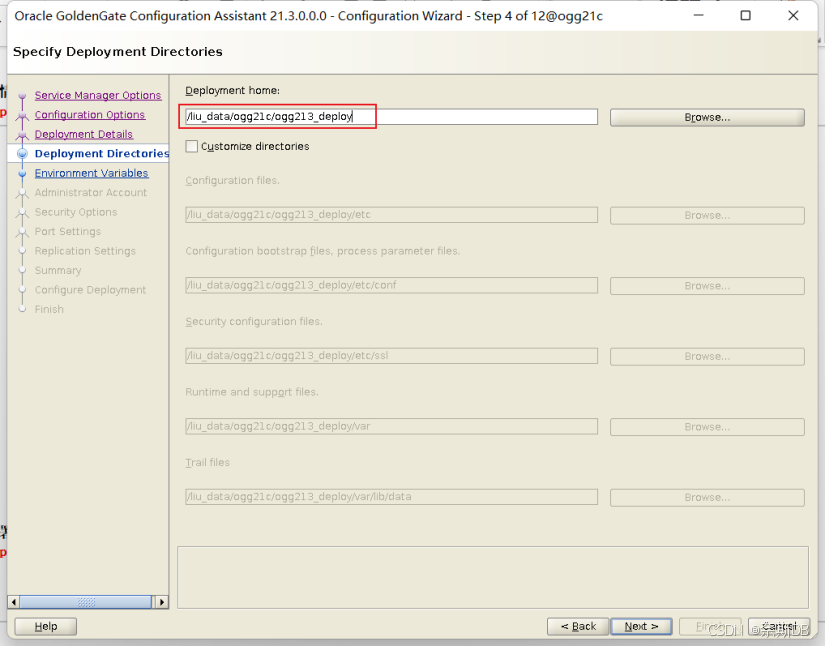
Task: Jump to the Environment Variables step
Action: [92, 173]
